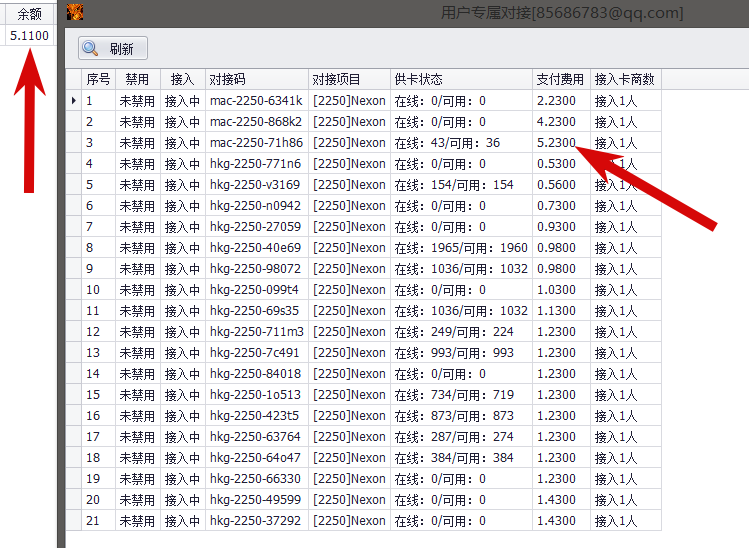
Task: Click 未禁用 cell in row 10
Action: tap(138, 290)
